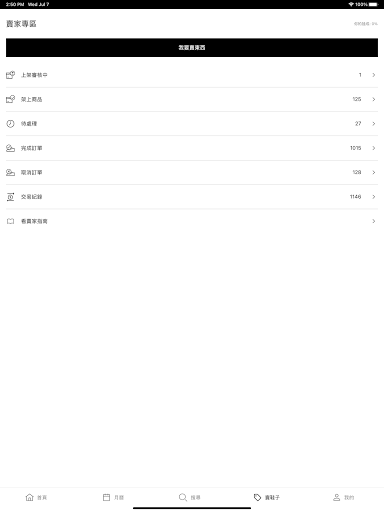Open chevron next to count 1146

click(374, 197)
